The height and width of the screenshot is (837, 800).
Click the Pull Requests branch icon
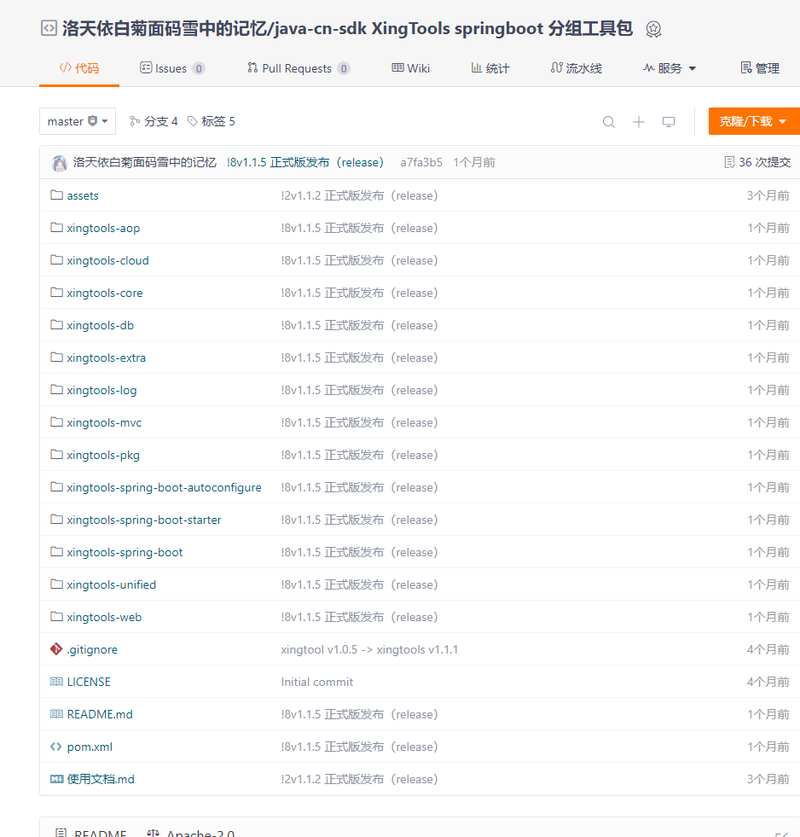(x=252, y=67)
